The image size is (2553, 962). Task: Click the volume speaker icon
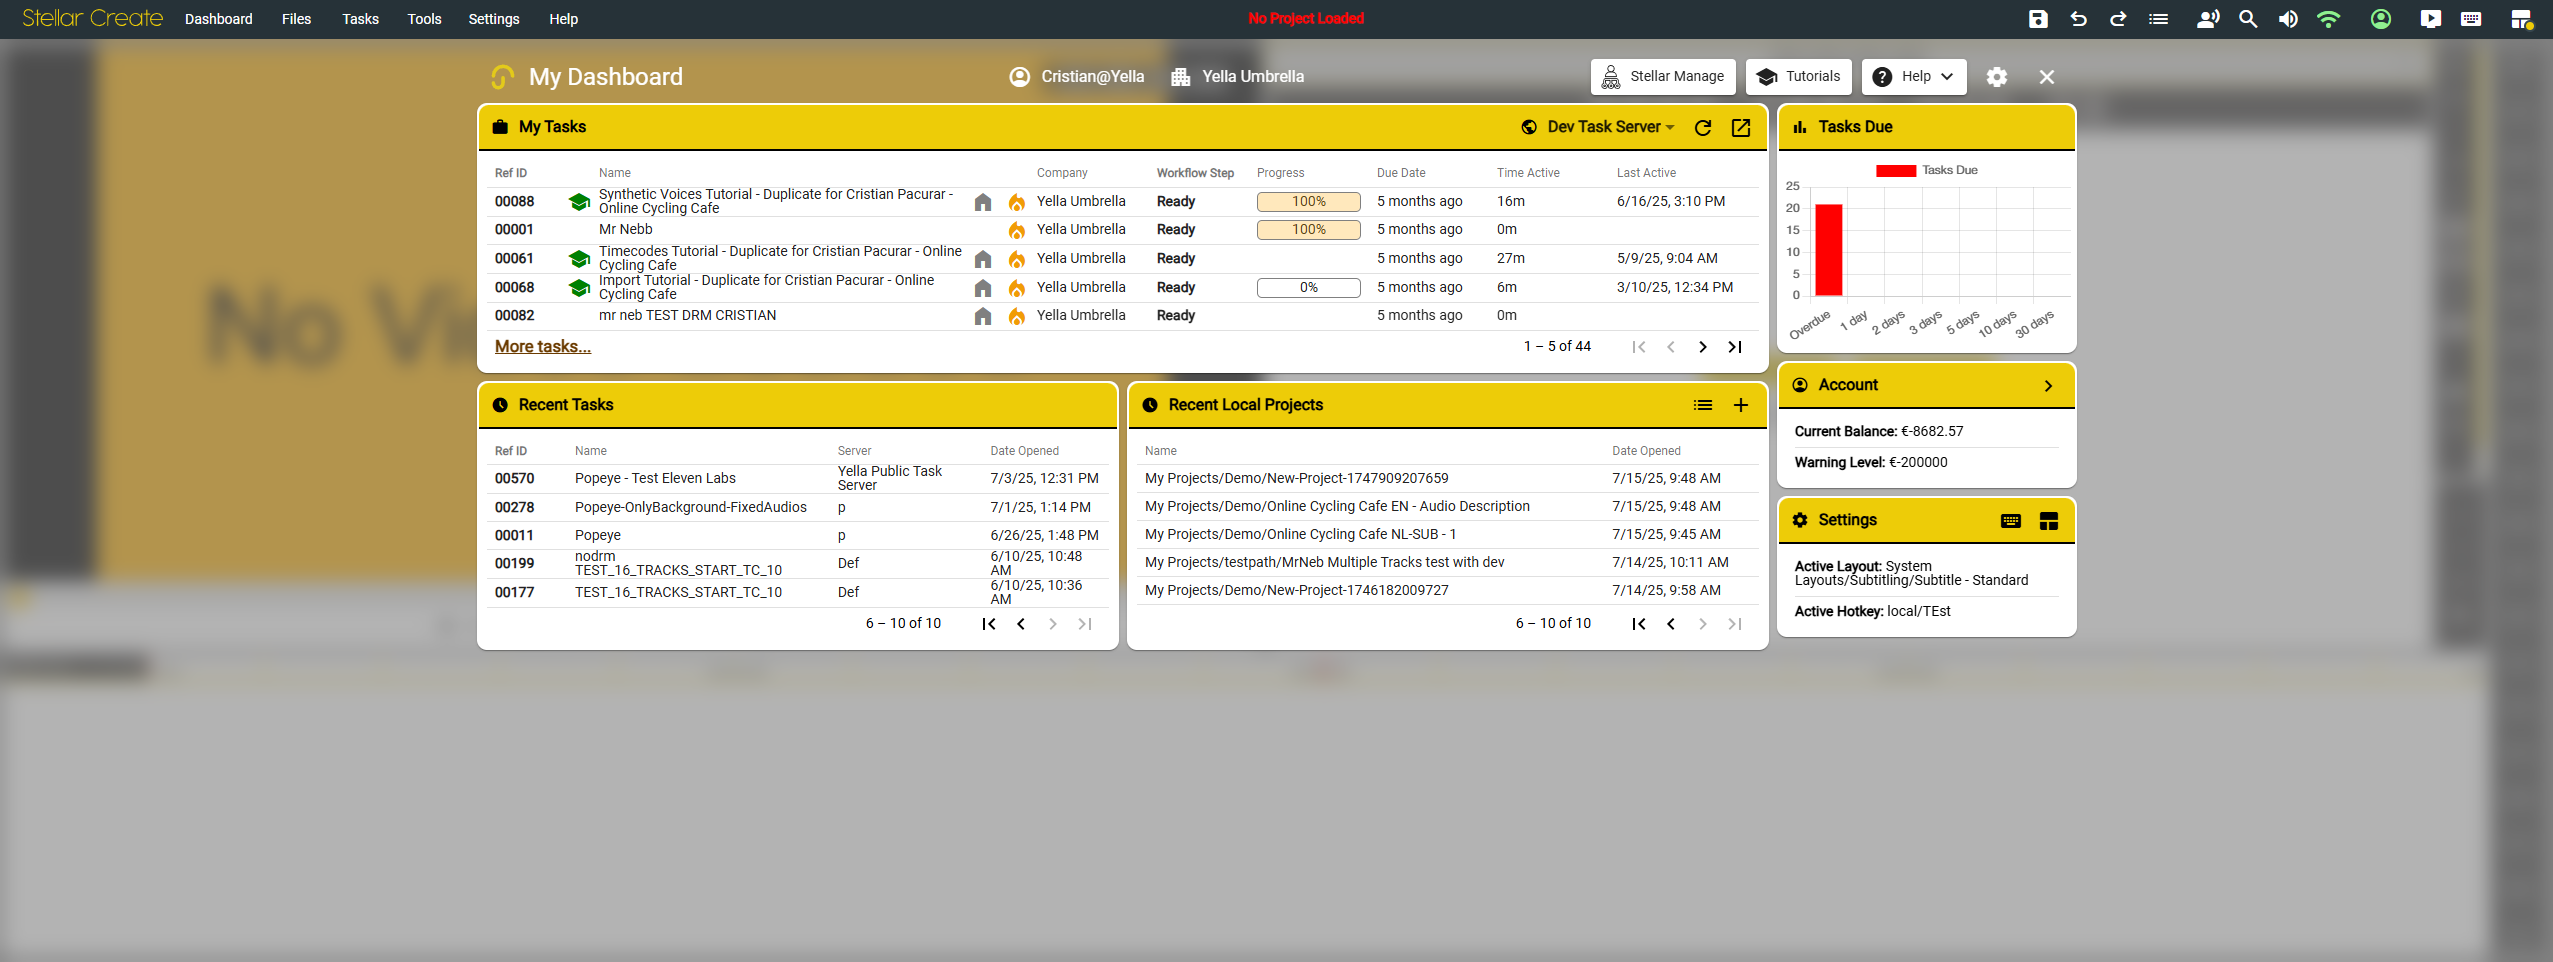click(2288, 19)
